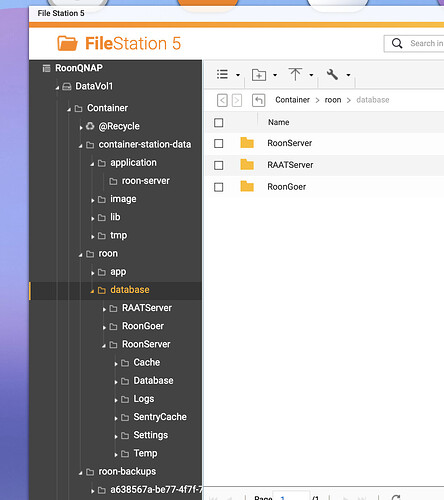Viewport: 444px width, 500px height.
Task: Tick the RAATServer folder checkbox
Action: tap(219, 165)
